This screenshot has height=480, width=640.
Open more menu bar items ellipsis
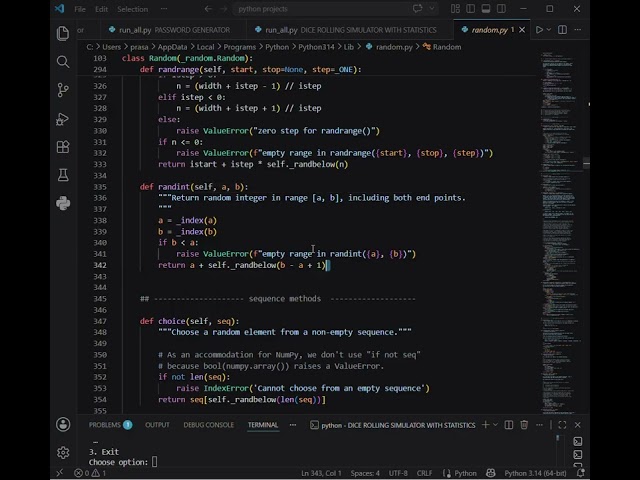[x=164, y=9]
